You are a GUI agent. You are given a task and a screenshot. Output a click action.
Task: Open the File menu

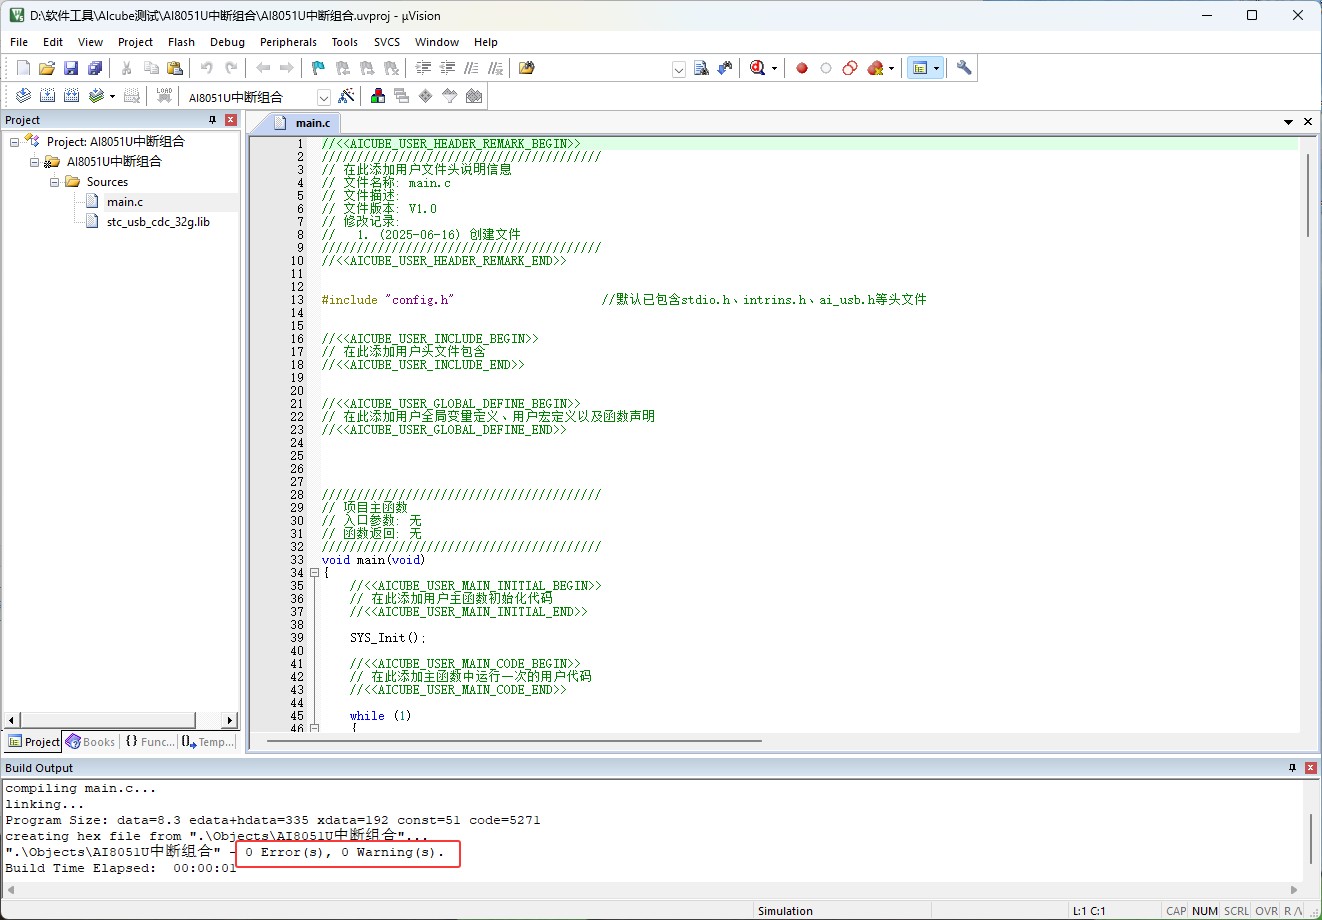[x=19, y=42]
